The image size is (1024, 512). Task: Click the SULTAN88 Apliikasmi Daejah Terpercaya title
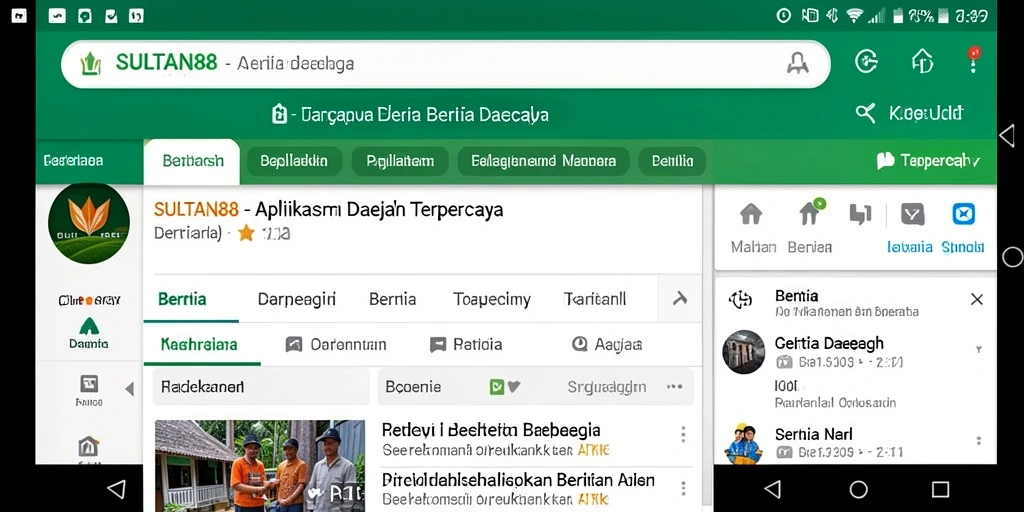pos(328,210)
